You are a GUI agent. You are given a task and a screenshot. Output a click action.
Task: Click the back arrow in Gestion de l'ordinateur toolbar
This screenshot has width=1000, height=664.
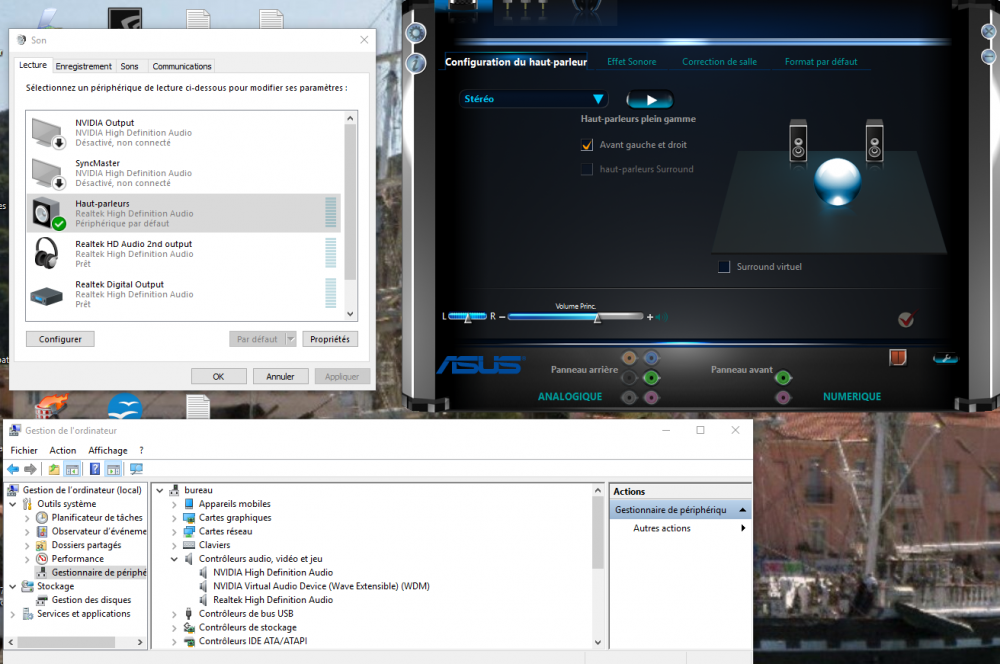13,469
